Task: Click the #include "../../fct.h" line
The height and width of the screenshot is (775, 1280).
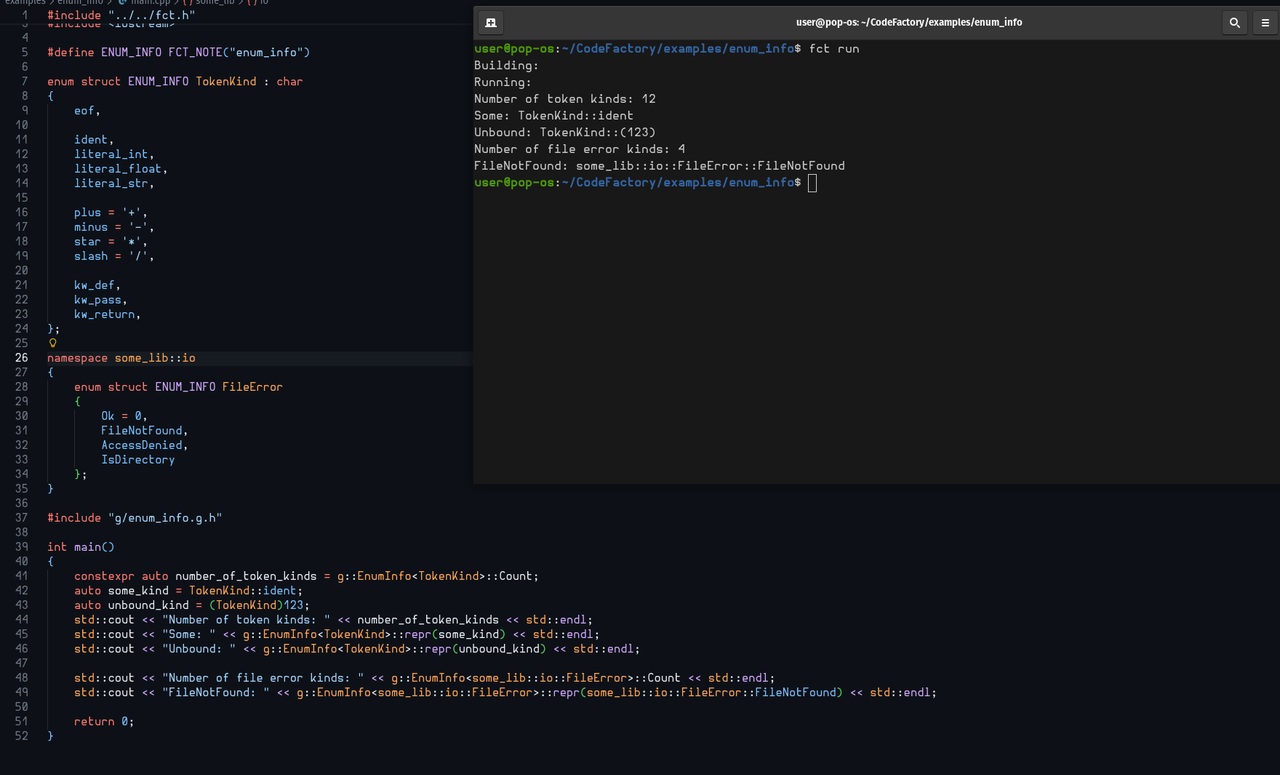Action: (x=121, y=16)
